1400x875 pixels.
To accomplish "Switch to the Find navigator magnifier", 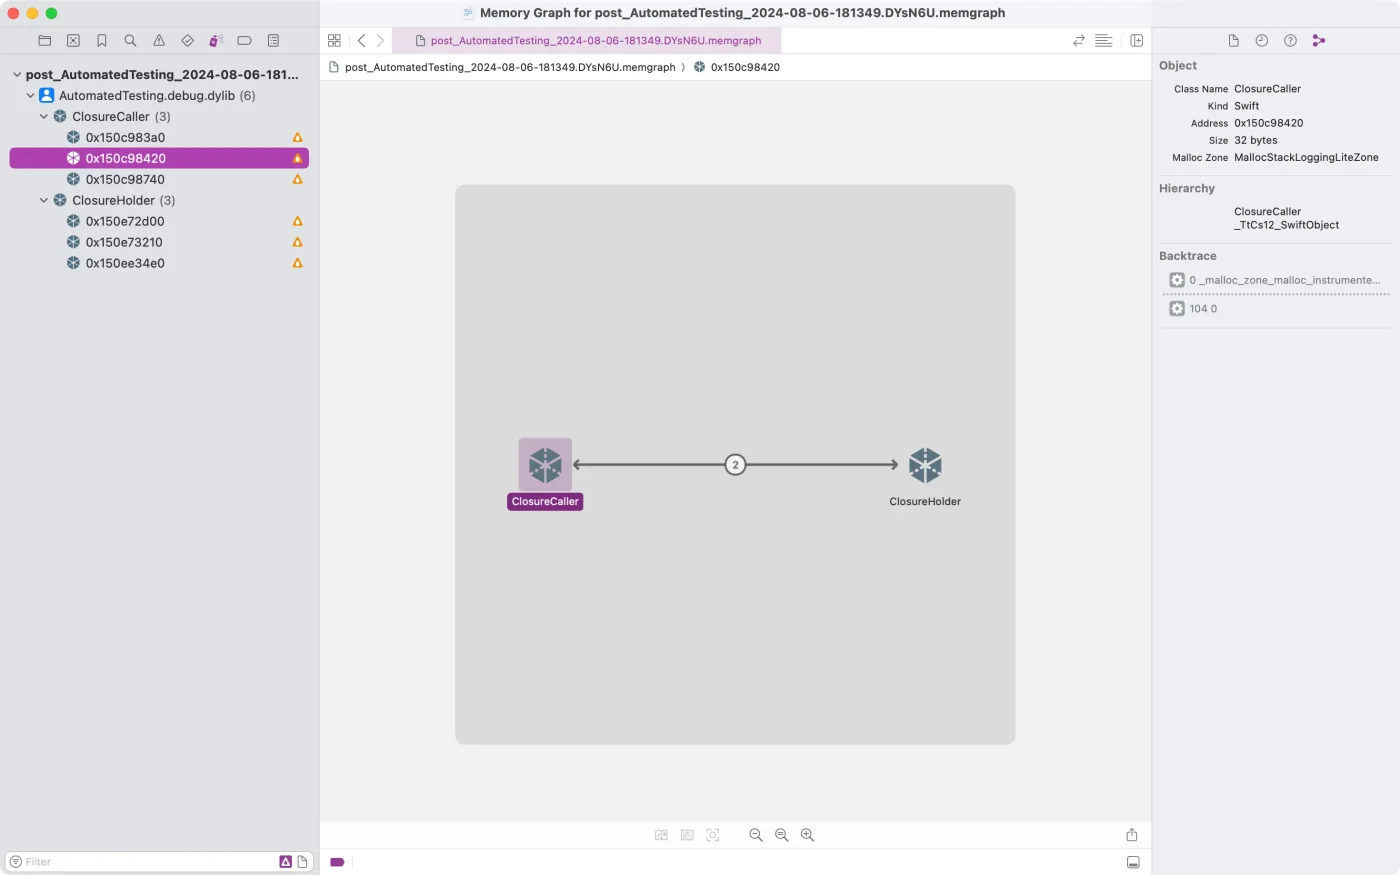I will pyautogui.click(x=130, y=41).
